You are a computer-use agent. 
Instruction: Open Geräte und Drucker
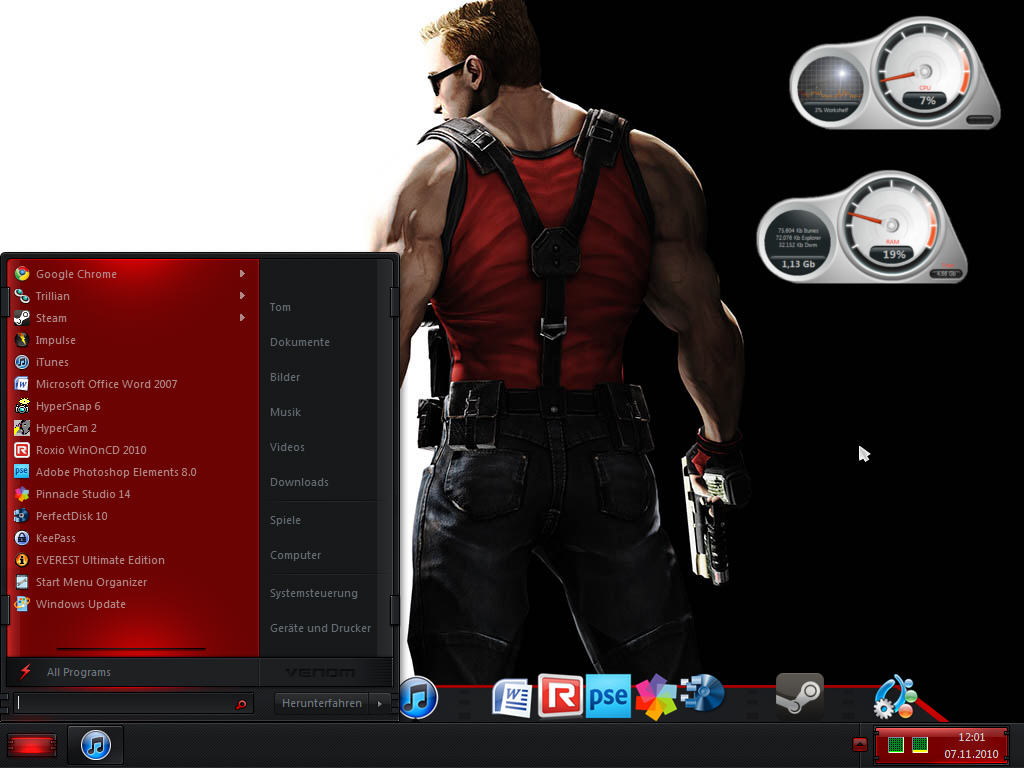(x=320, y=628)
